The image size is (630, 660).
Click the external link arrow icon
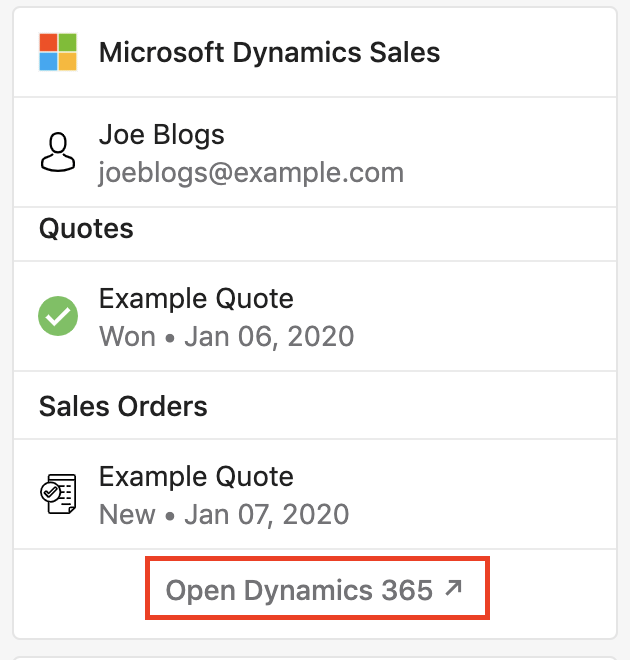tap(454, 588)
